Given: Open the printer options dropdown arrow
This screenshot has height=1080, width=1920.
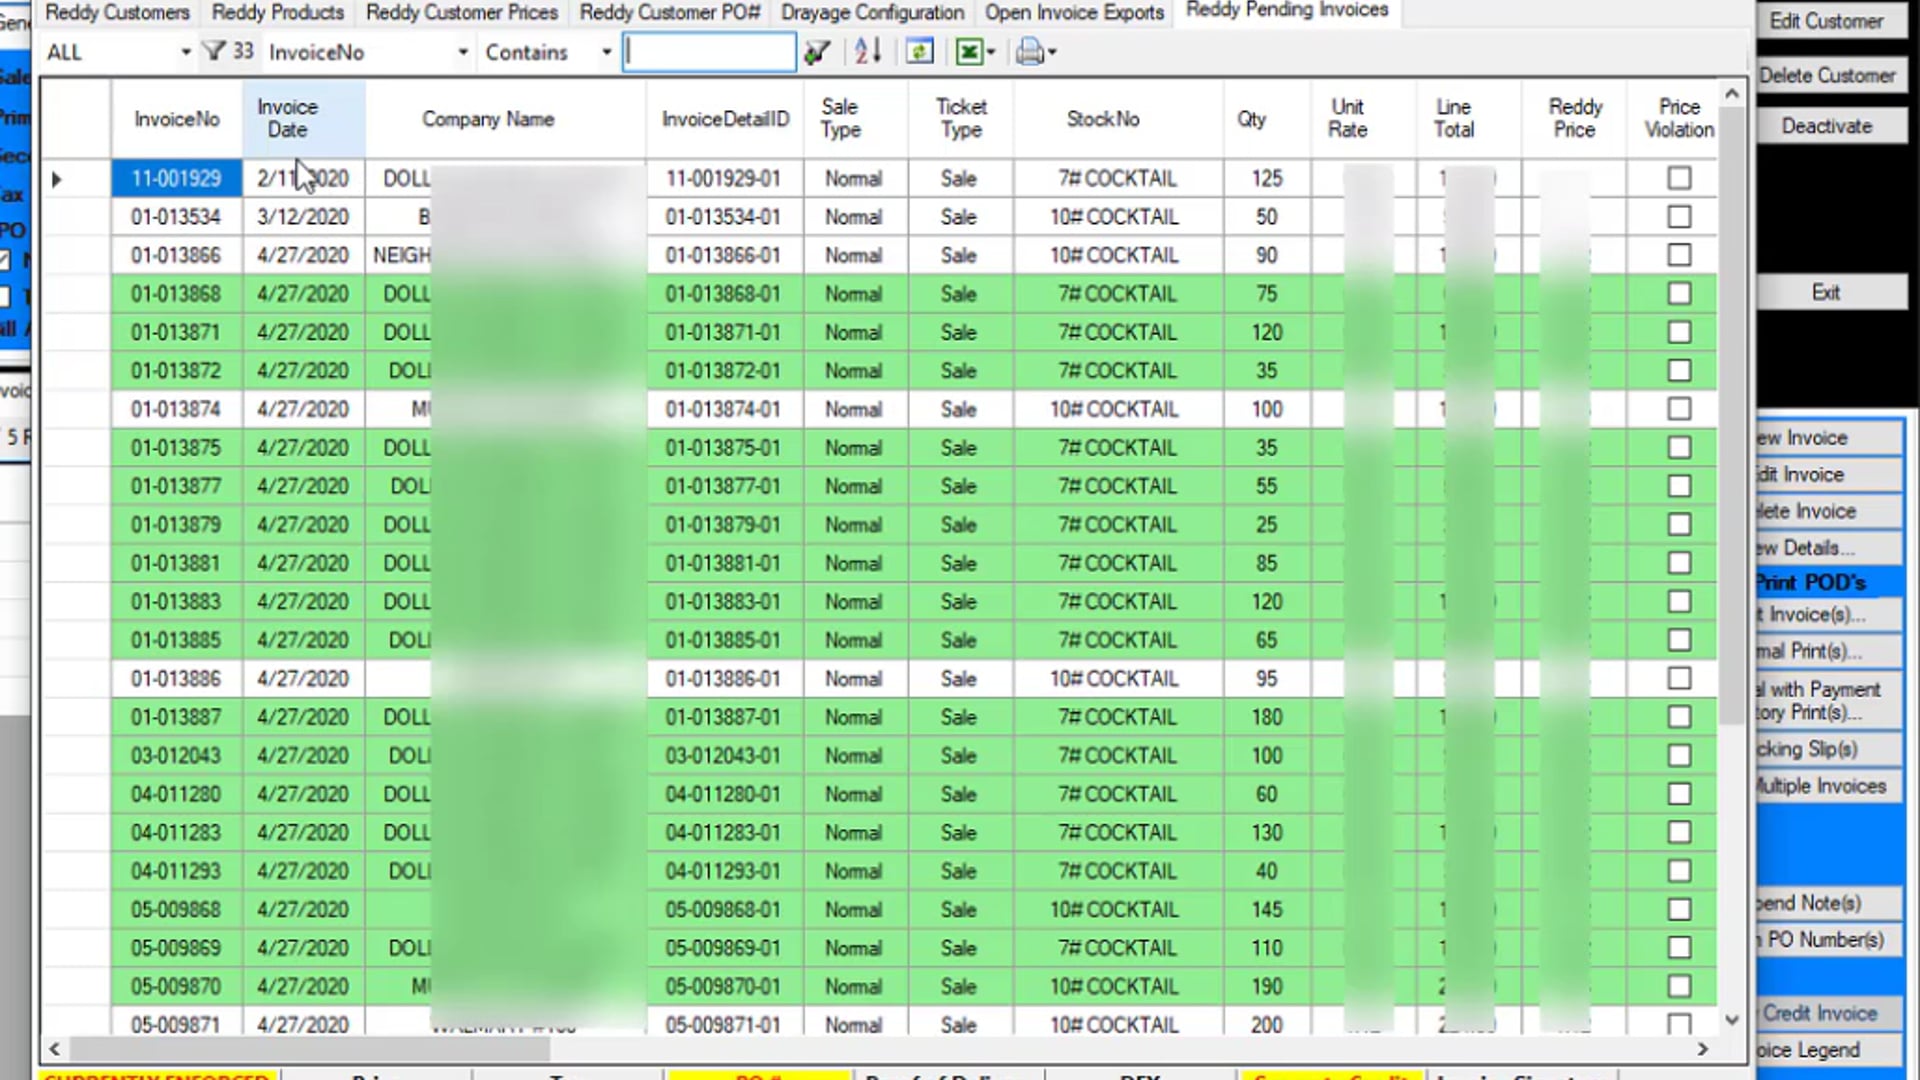Looking at the screenshot, I should tap(1052, 52).
